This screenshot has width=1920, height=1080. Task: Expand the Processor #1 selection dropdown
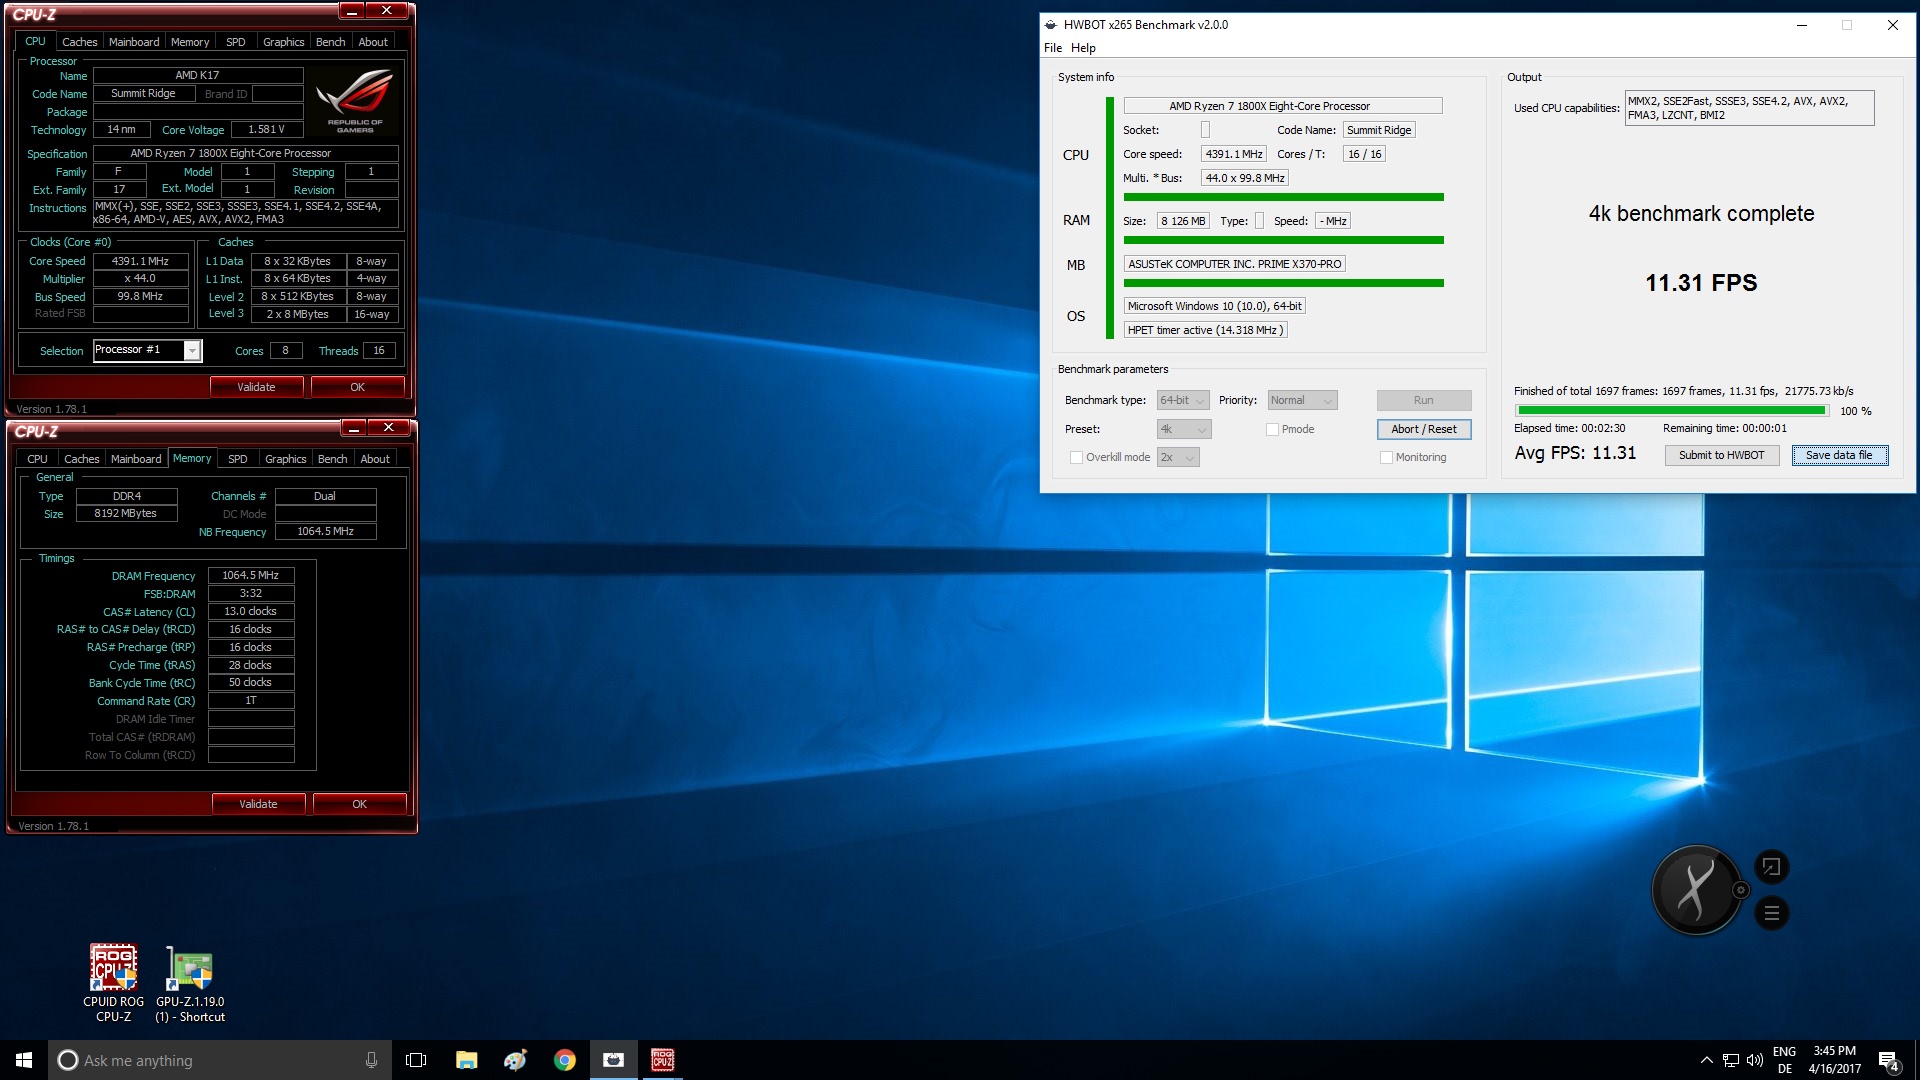pos(192,351)
